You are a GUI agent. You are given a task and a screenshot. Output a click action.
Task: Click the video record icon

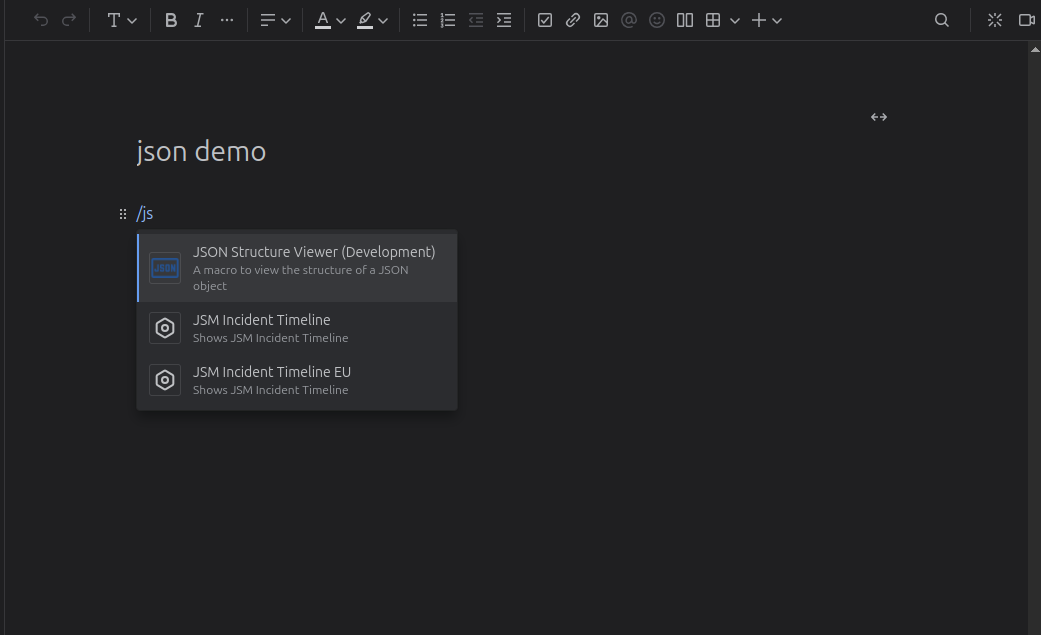(x=1026, y=20)
